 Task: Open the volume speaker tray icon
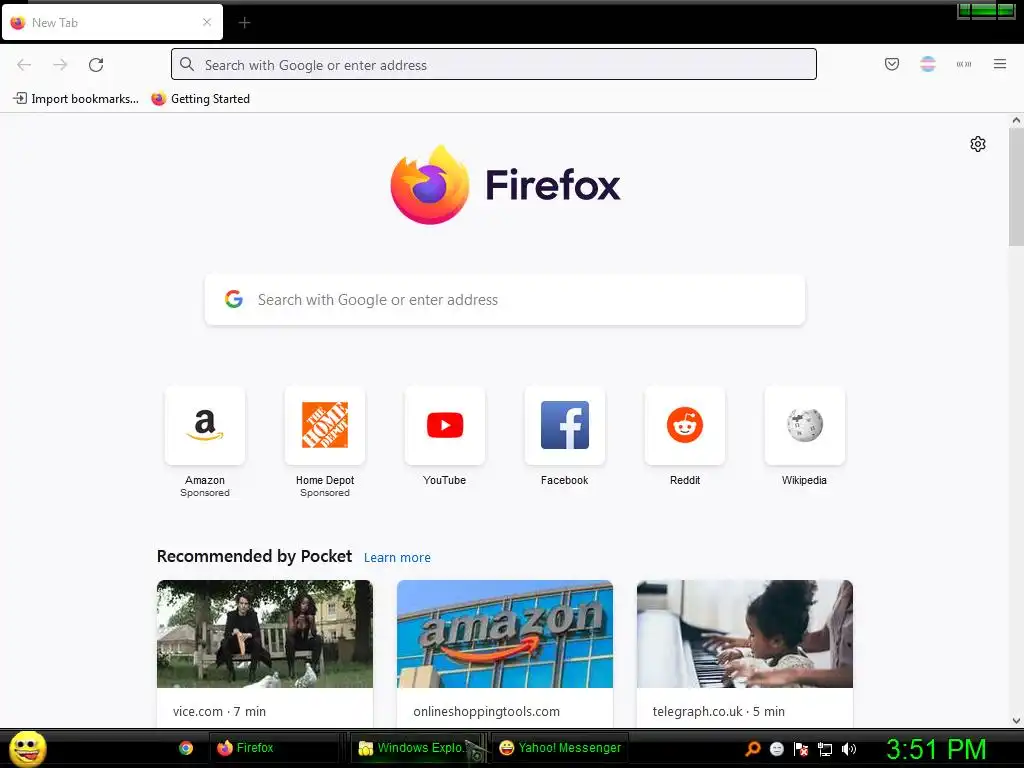click(848, 749)
